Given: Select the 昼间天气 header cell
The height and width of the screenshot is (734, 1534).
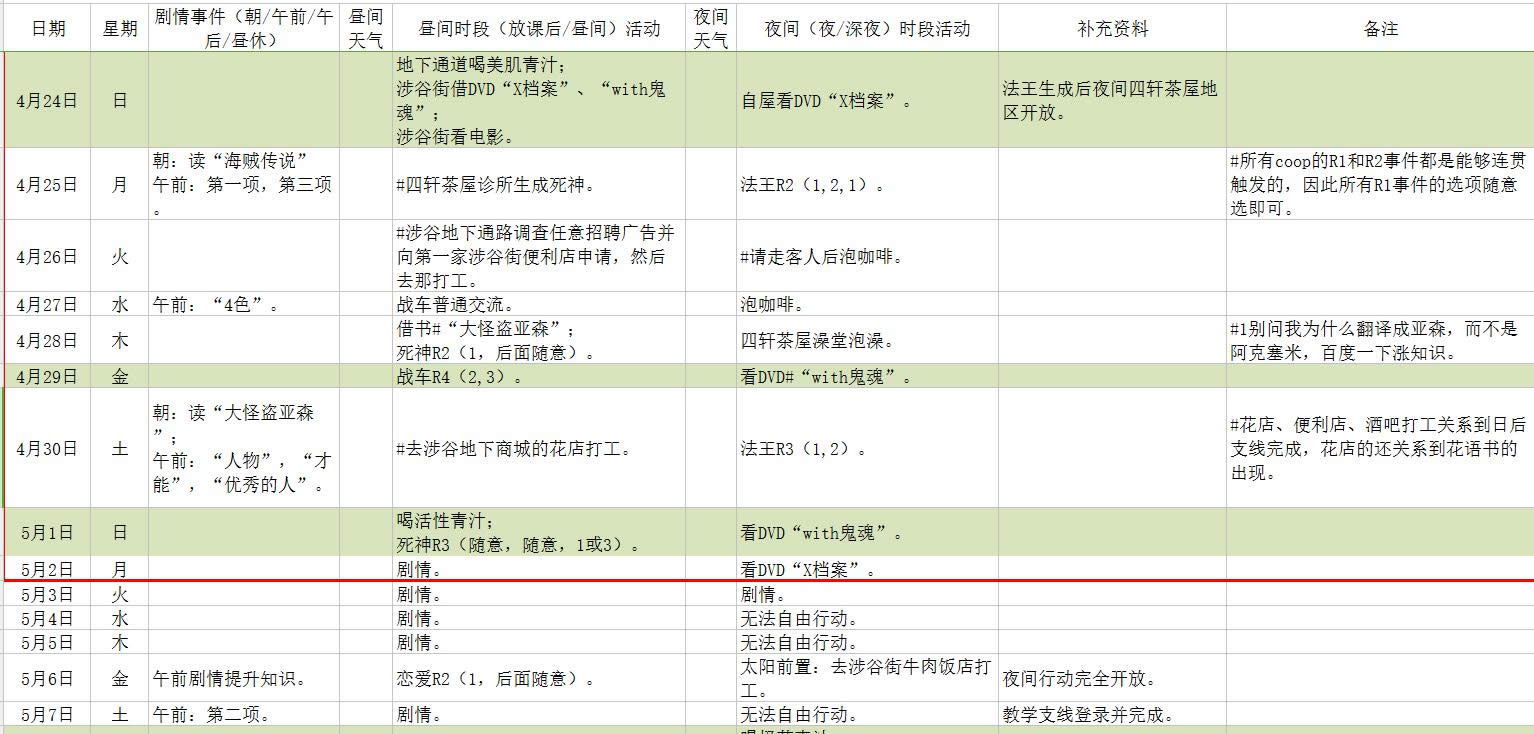Looking at the screenshot, I should pyautogui.click(x=367, y=28).
